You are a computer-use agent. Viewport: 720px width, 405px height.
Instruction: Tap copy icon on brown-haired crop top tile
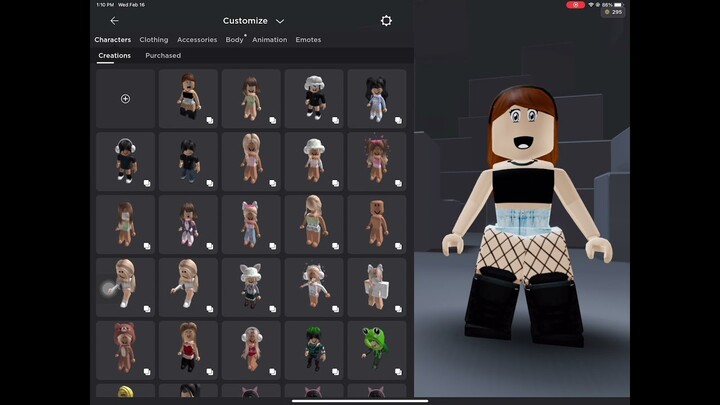coord(210,120)
